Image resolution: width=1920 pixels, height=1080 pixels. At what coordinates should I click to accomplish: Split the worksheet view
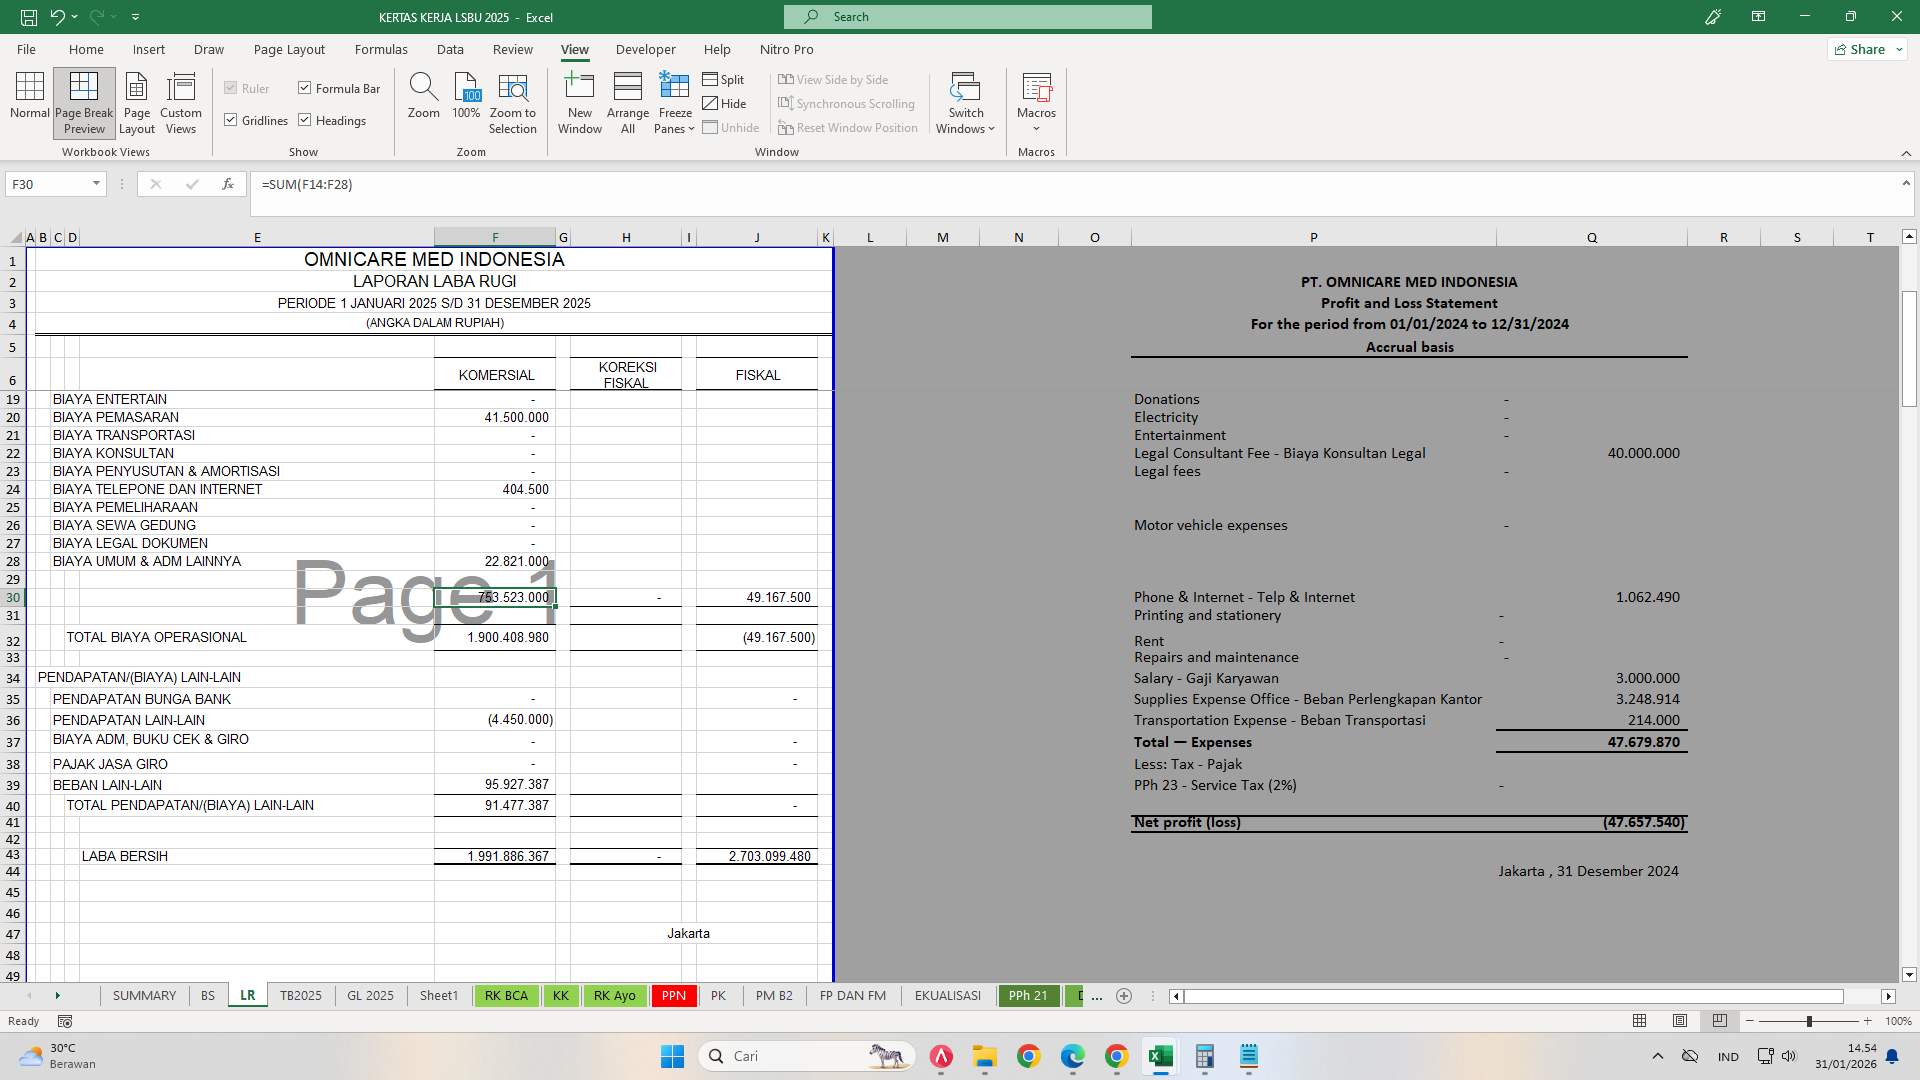coord(724,79)
